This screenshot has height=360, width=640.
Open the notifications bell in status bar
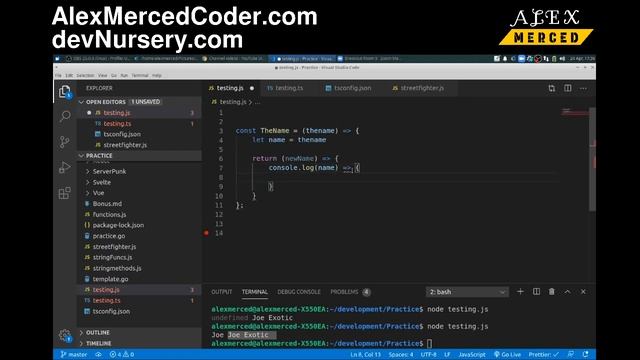[x=586, y=354]
